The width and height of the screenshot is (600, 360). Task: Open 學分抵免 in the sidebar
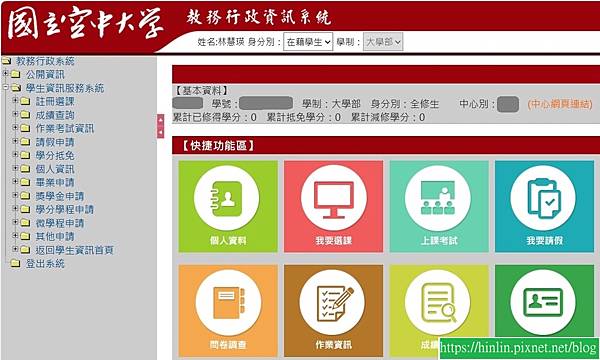(55, 155)
